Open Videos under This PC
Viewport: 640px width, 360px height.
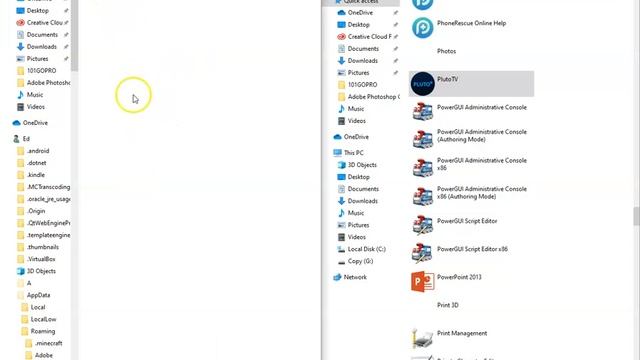click(x=356, y=238)
